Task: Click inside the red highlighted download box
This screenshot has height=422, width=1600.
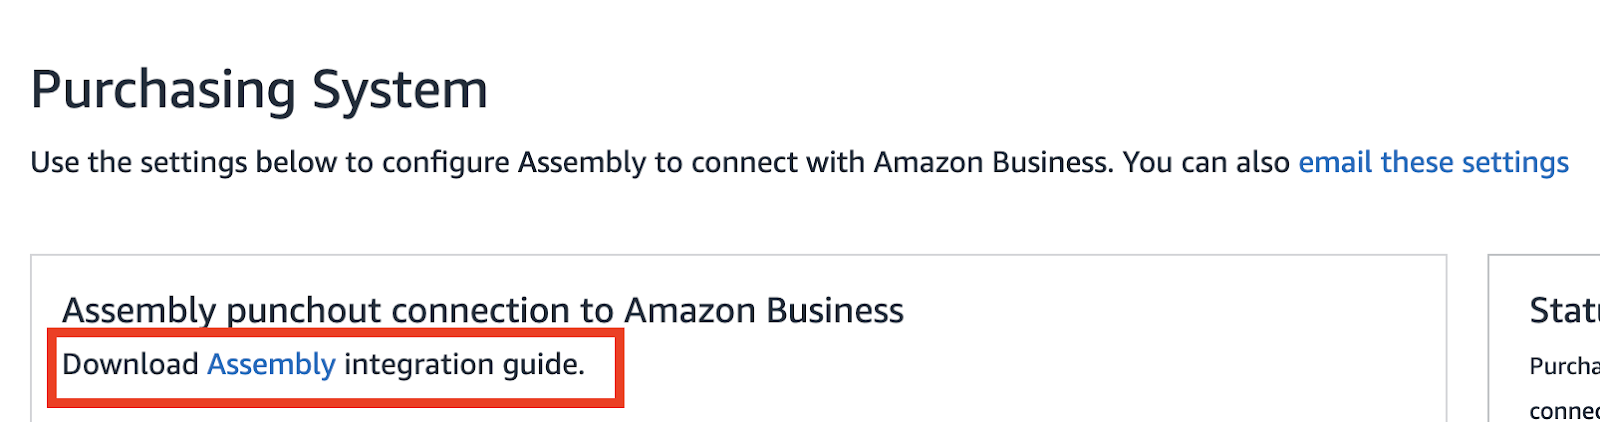Action: pos(336,367)
